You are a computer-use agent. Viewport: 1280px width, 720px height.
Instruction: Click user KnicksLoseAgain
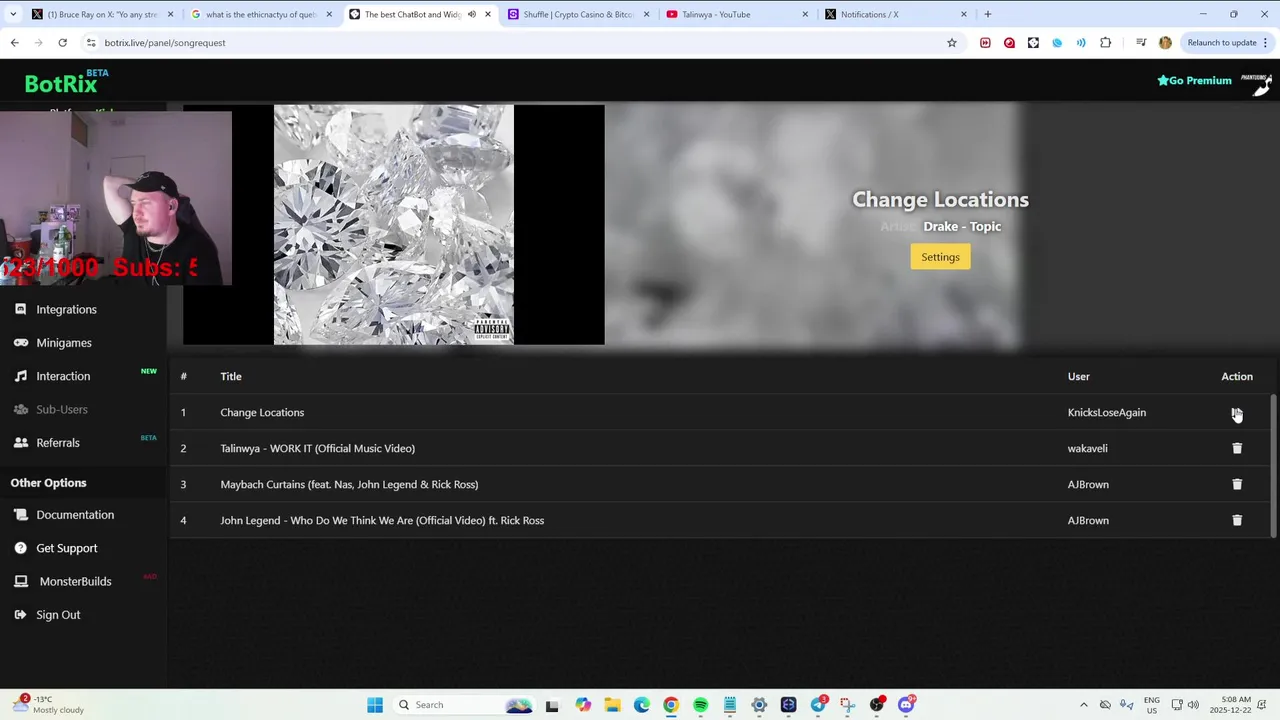click(1107, 412)
